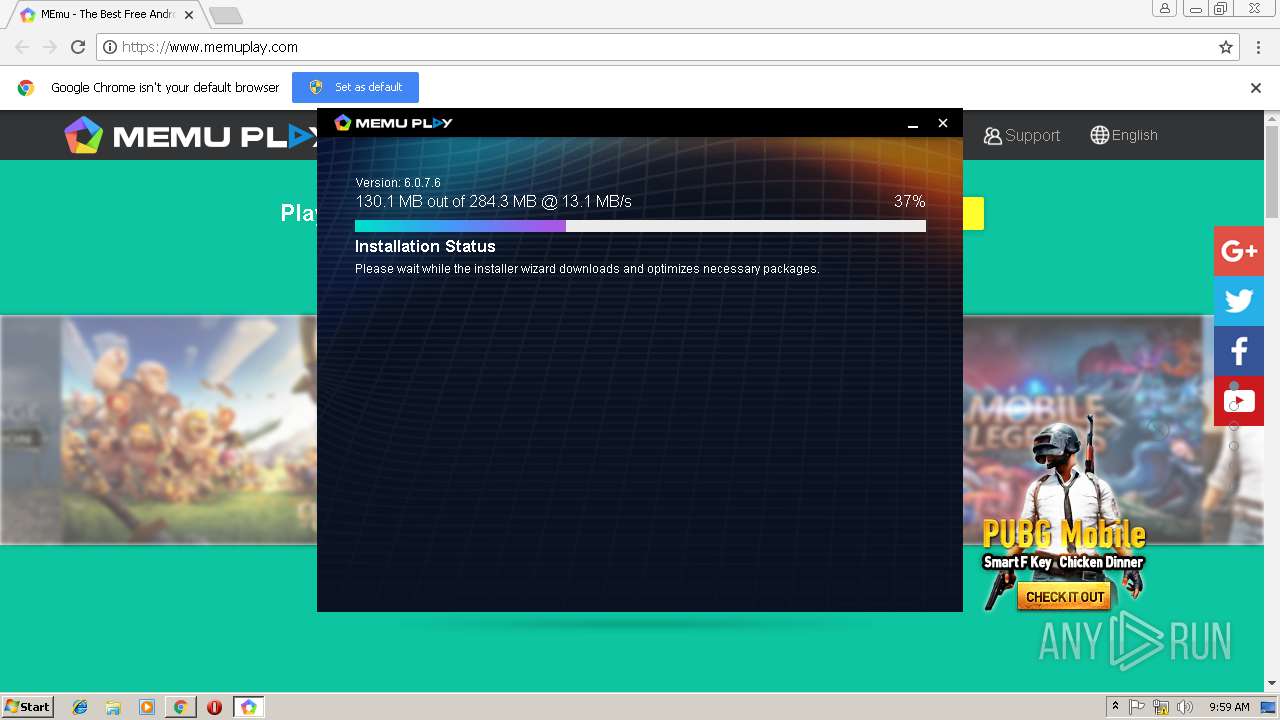Open Windows Explorer from the taskbar
Screen dimensions: 1280x720
(x=113, y=707)
